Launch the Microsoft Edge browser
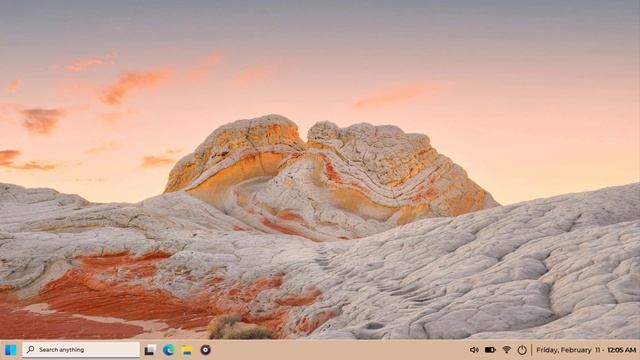The width and height of the screenshot is (640, 360). (168, 350)
